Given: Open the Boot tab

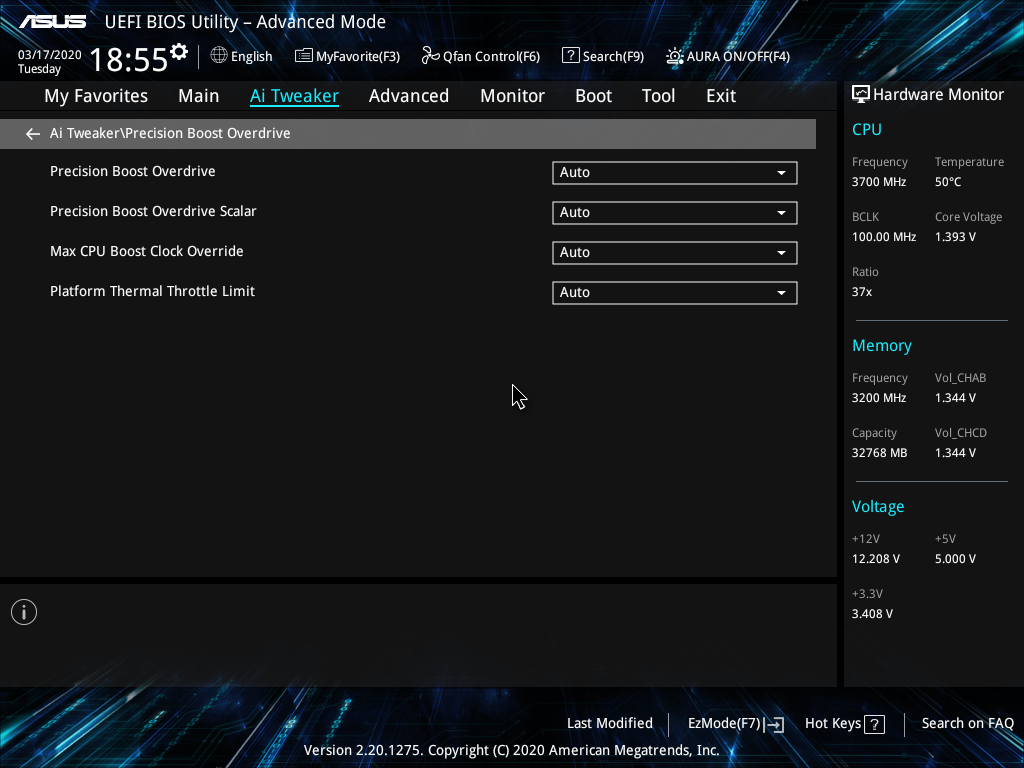Looking at the screenshot, I should [594, 96].
